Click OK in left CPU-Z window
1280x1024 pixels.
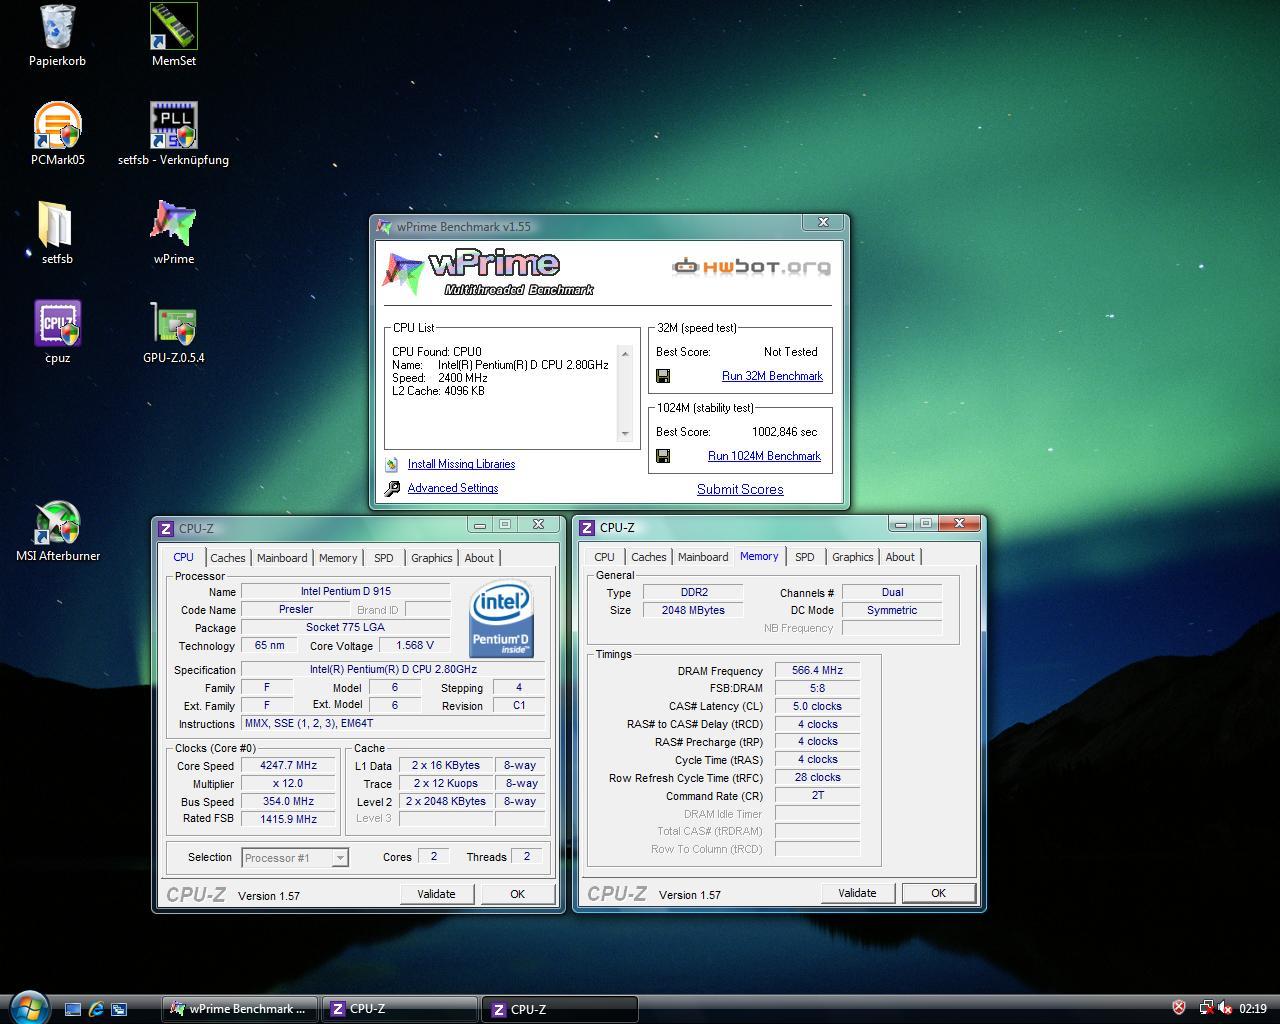[517, 894]
